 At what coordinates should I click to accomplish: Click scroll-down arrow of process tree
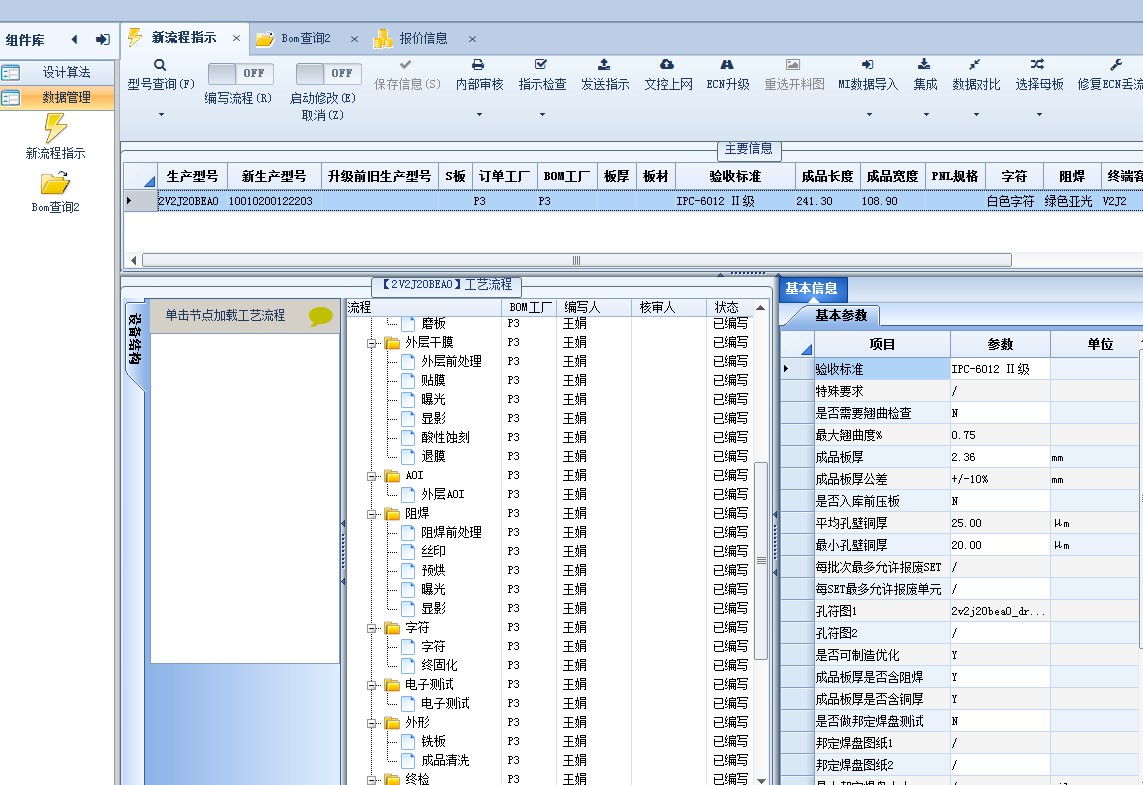pos(761,780)
